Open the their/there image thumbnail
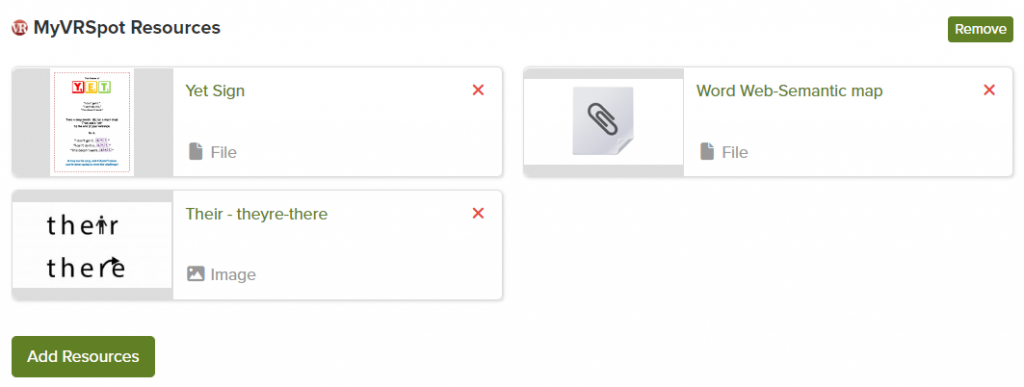The width and height of the screenshot is (1024, 387). point(92,245)
